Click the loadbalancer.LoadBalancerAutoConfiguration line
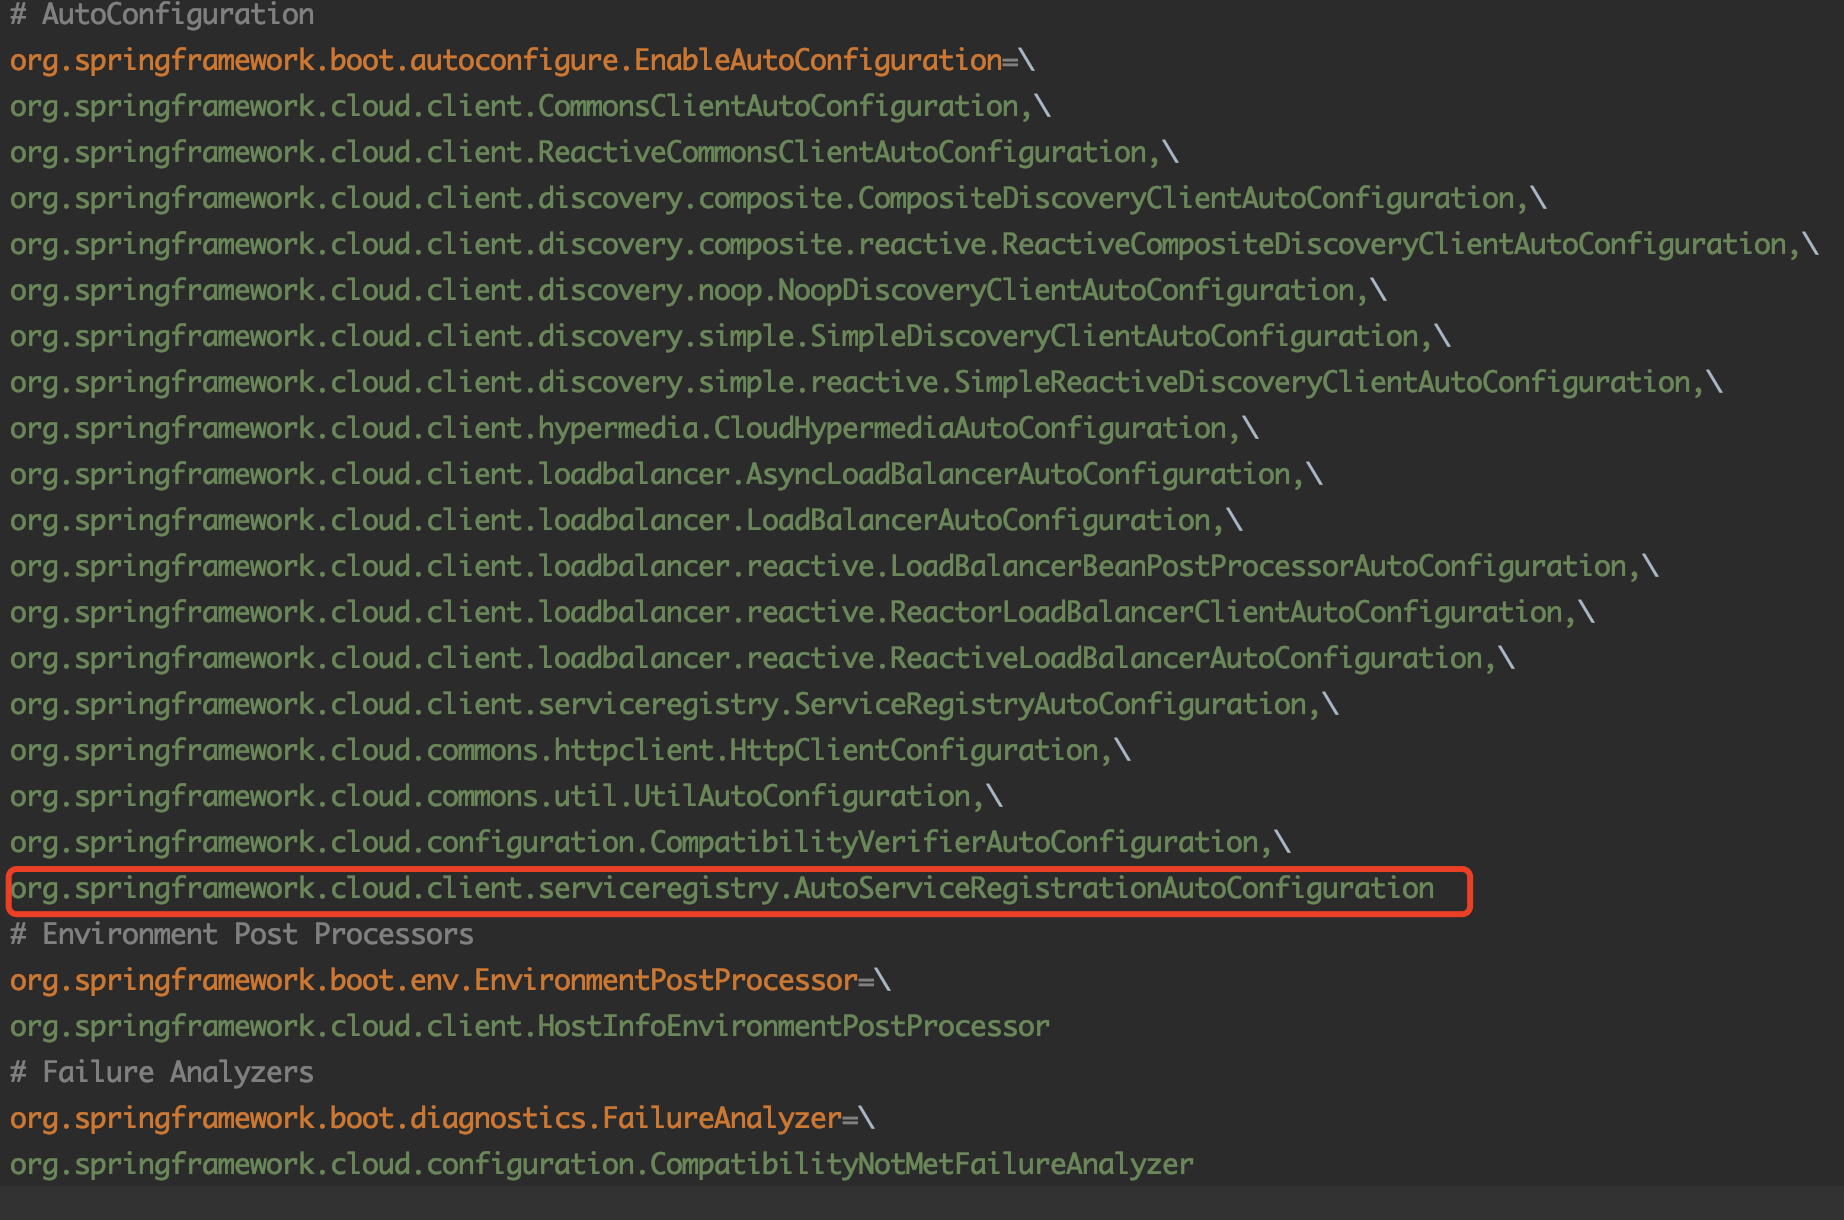The image size is (1844, 1220). click(626, 521)
